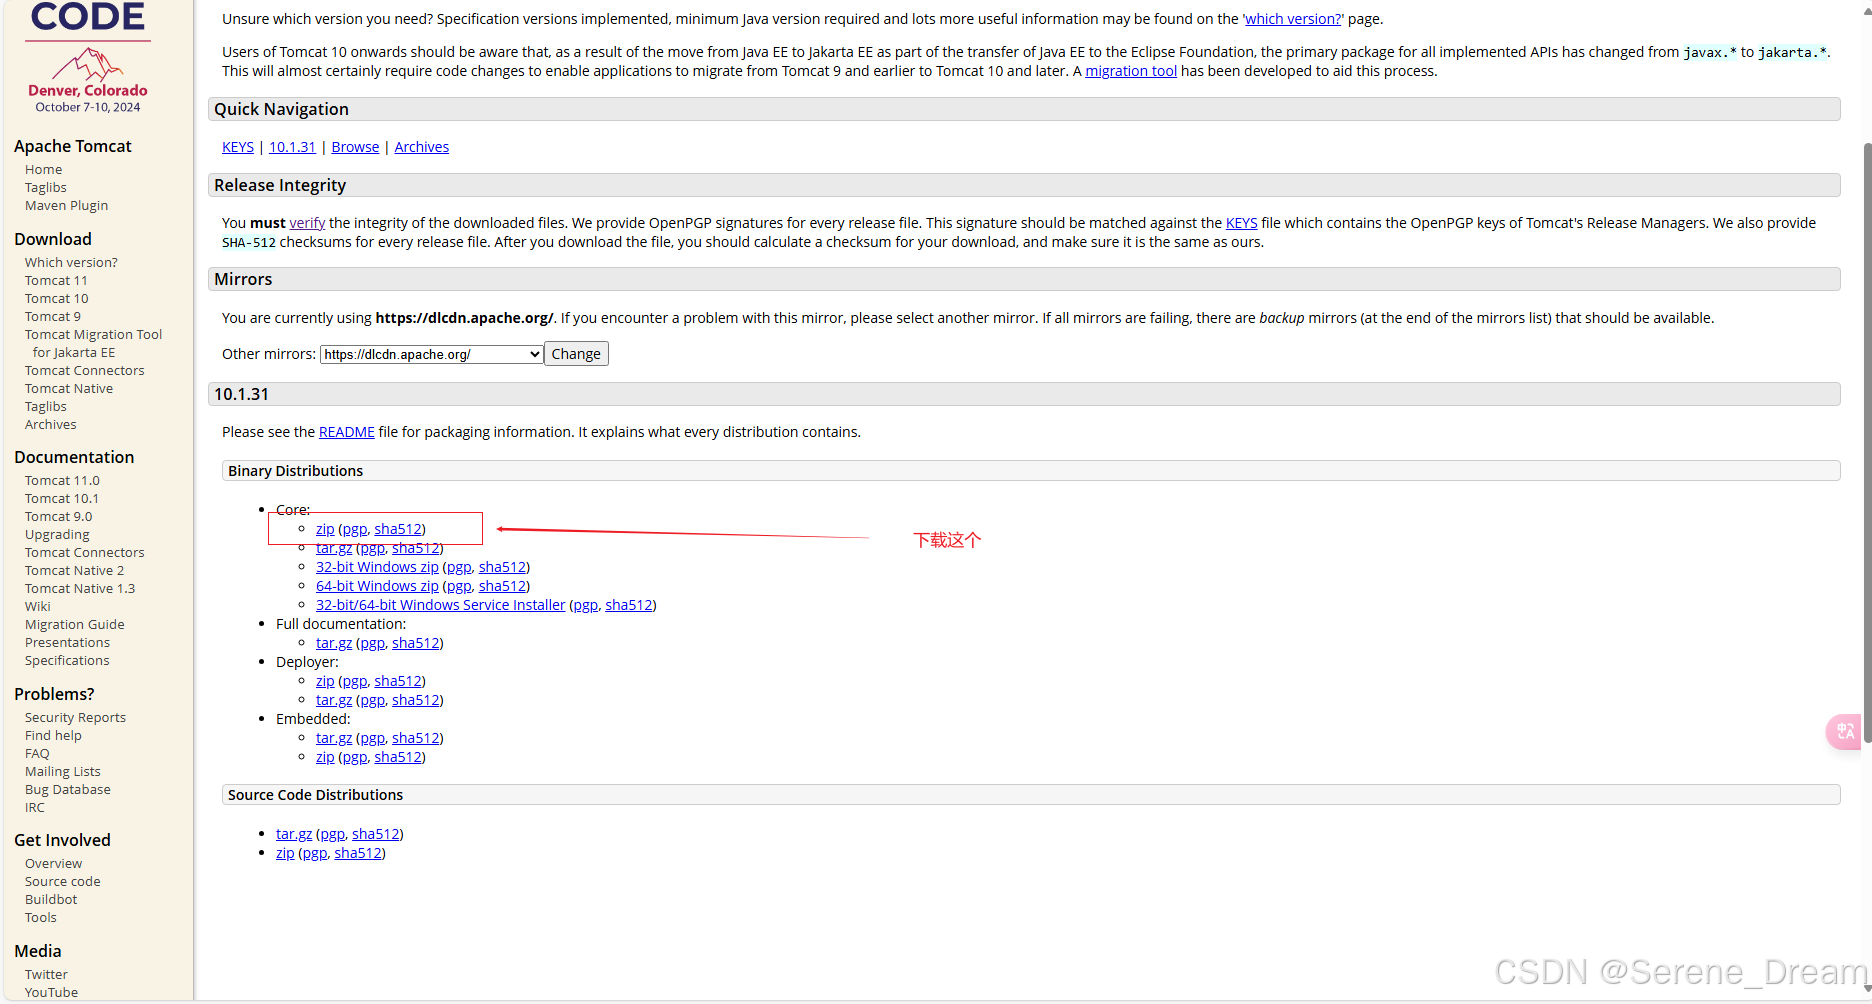This screenshot has height=1004, width=1872.
Task: Click the Community Over Code Denver banner
Action: point(88,58)
